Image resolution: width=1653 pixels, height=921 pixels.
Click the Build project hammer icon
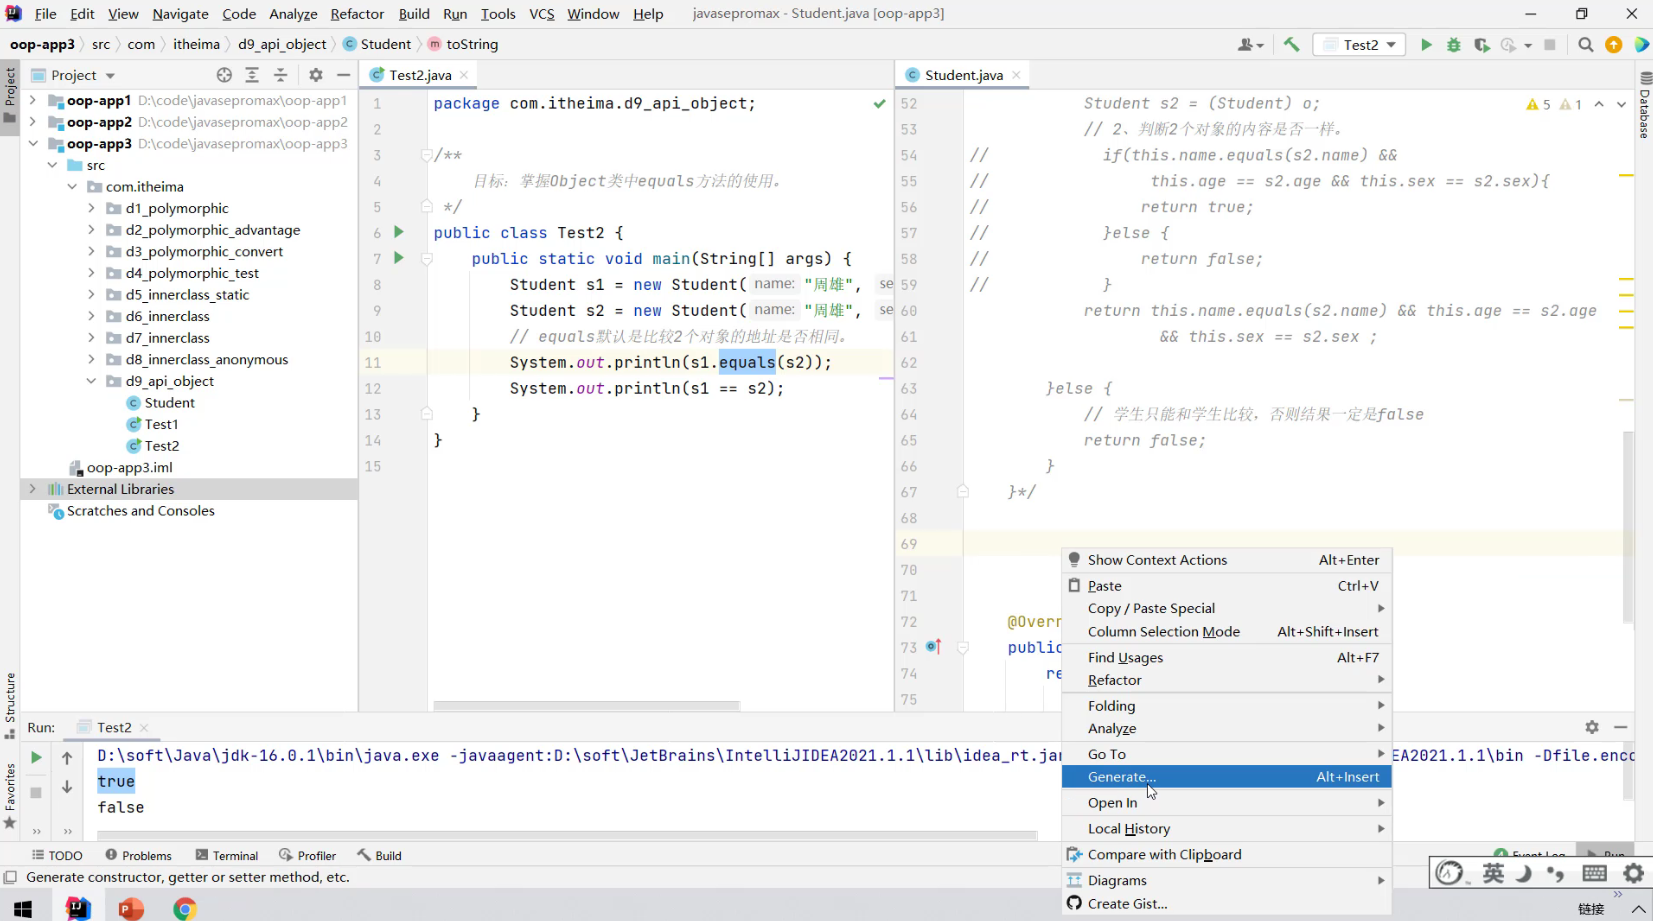1291,44
